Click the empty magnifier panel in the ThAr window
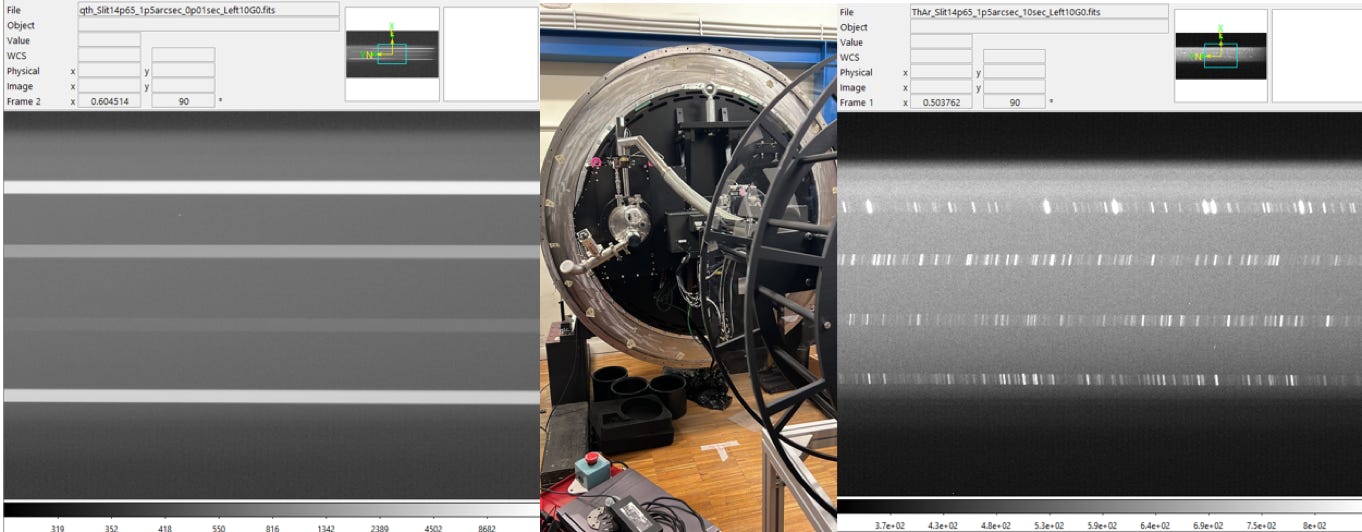The height and width of the screenshot is (532, 1362). pyautogui.click(x=1316, y=55)
